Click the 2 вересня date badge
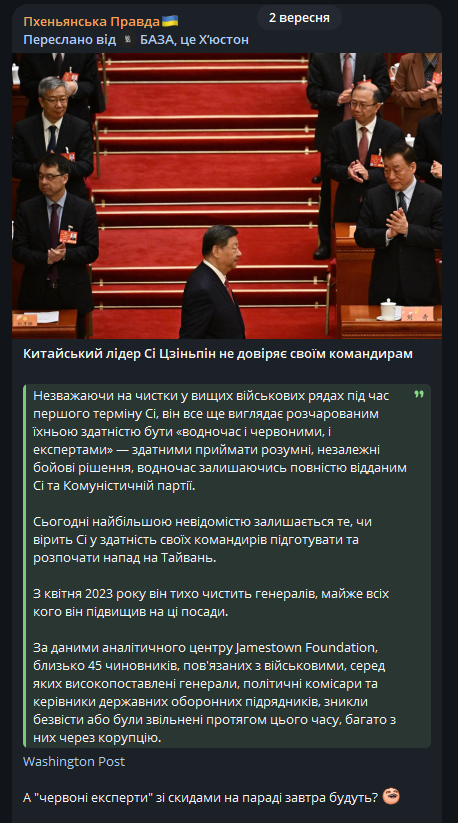 click(x=299, y=18)
